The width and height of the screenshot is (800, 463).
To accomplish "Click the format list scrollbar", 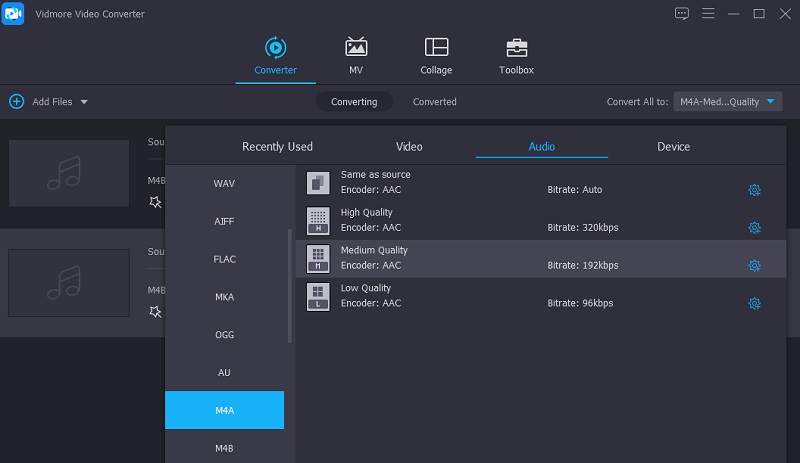I will (x=291, y=285).
